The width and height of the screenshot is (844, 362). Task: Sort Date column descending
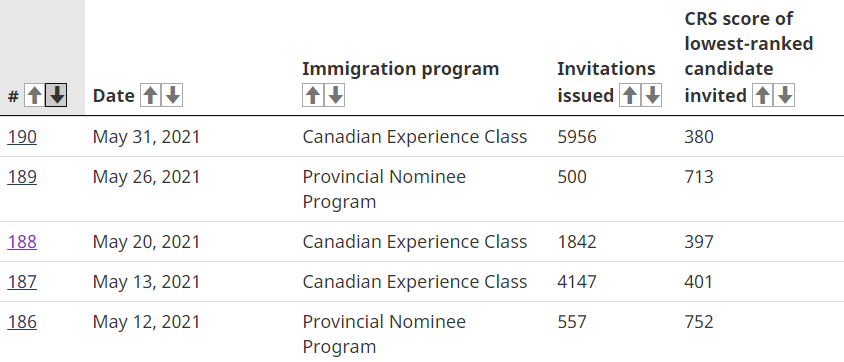(x=172, y=96)
